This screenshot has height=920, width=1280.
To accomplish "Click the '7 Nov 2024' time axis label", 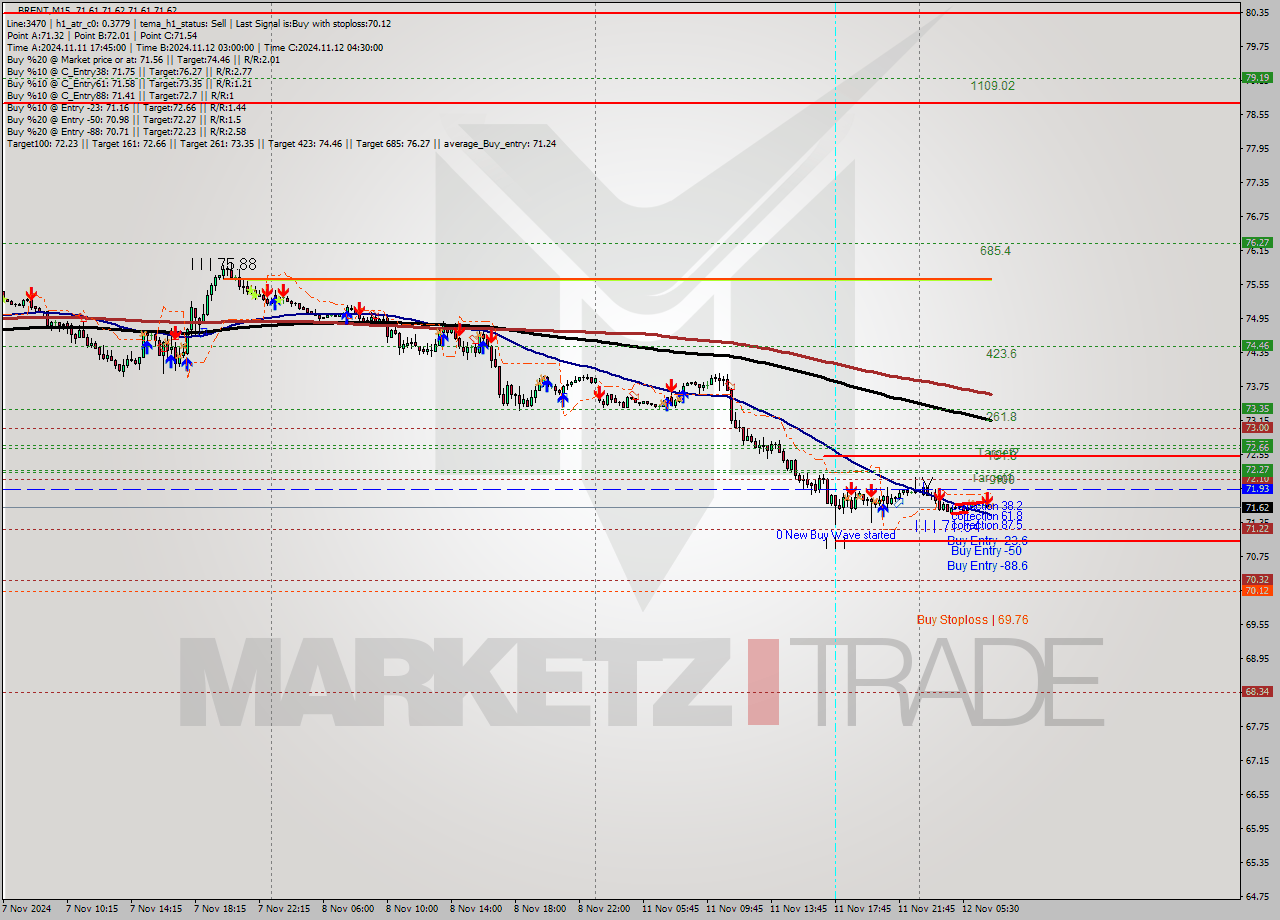I will 27,909.
